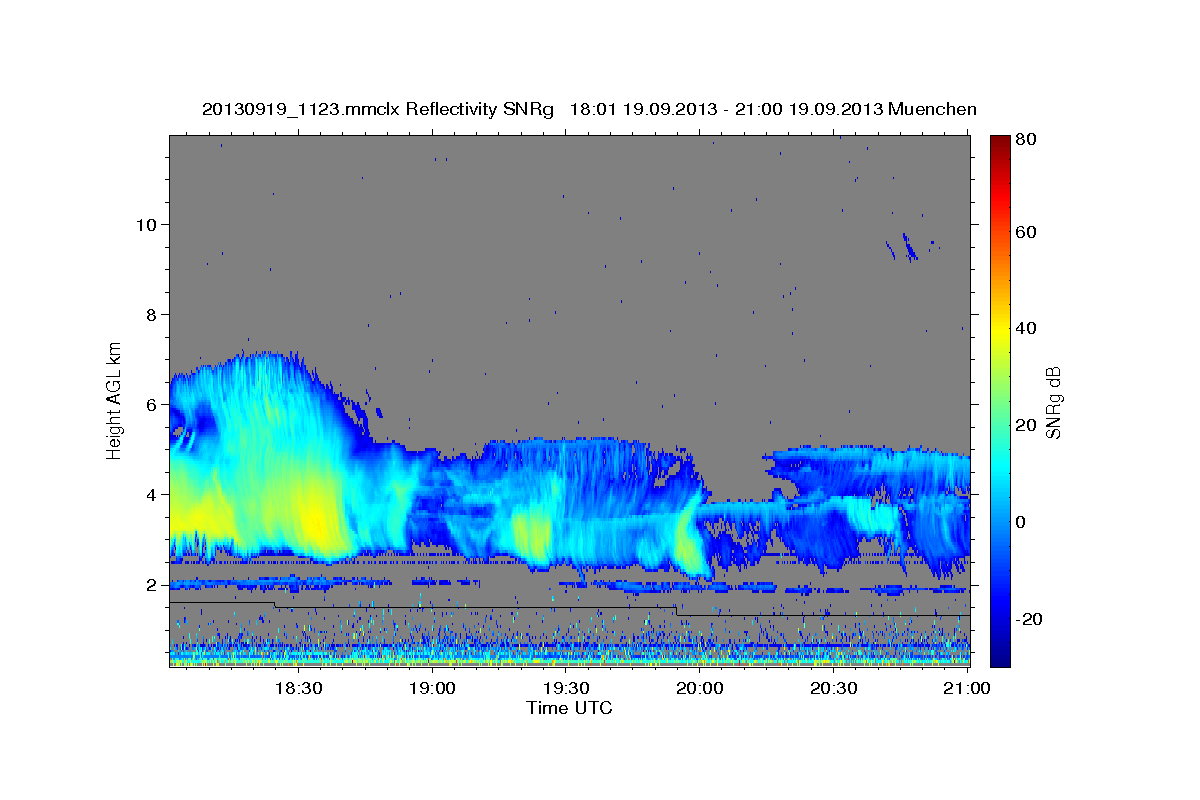Click the 'SNRg dB' colorbar label

point(1053,403)
